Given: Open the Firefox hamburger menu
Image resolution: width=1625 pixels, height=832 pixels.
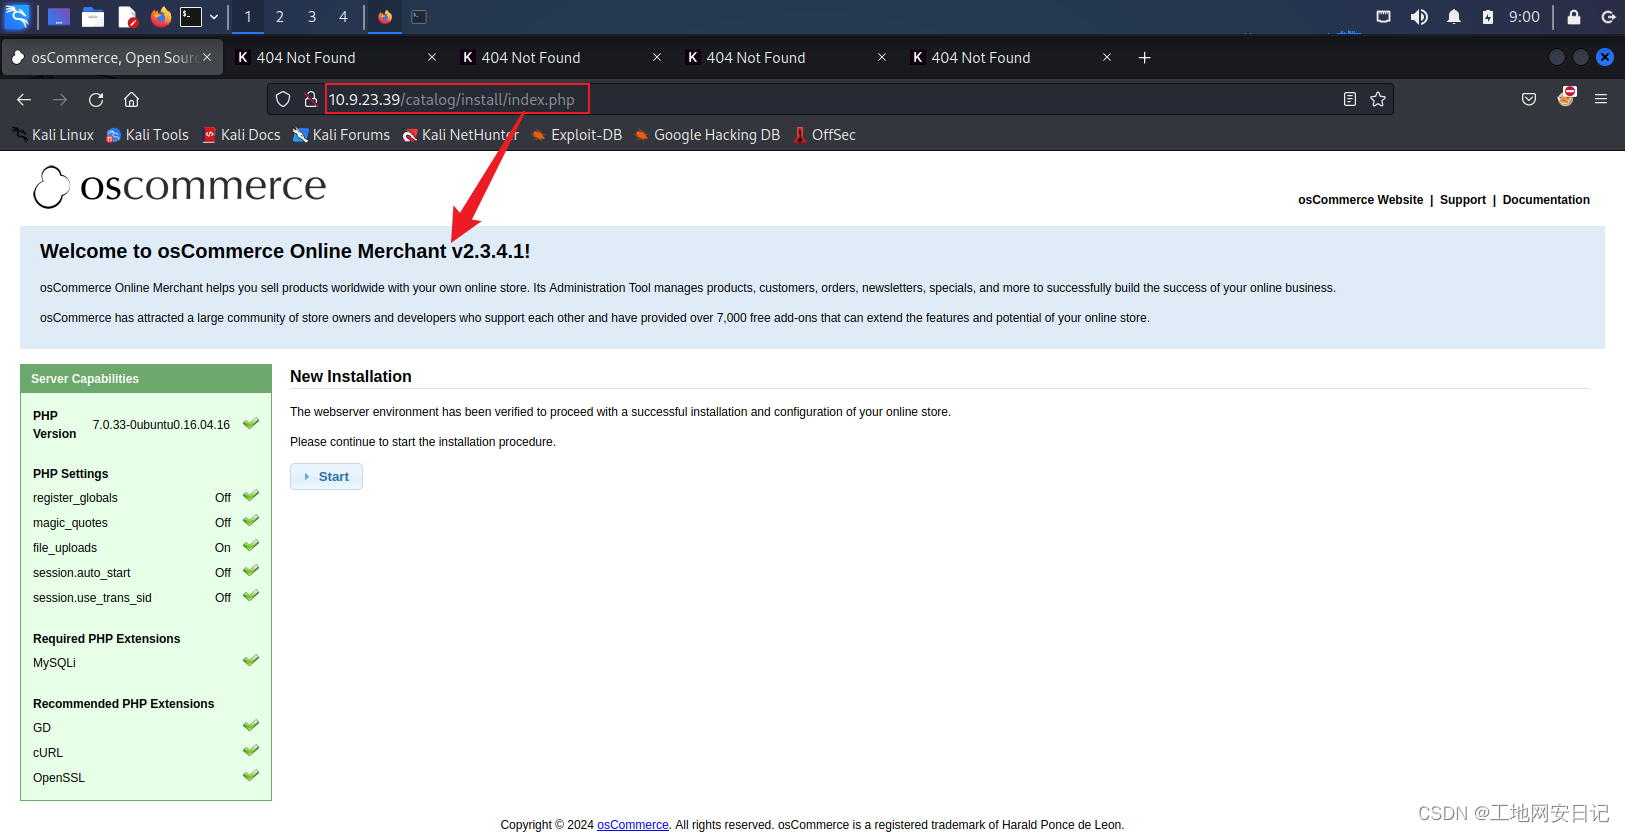Looking at the screenshot, I should click(1601, 99).
